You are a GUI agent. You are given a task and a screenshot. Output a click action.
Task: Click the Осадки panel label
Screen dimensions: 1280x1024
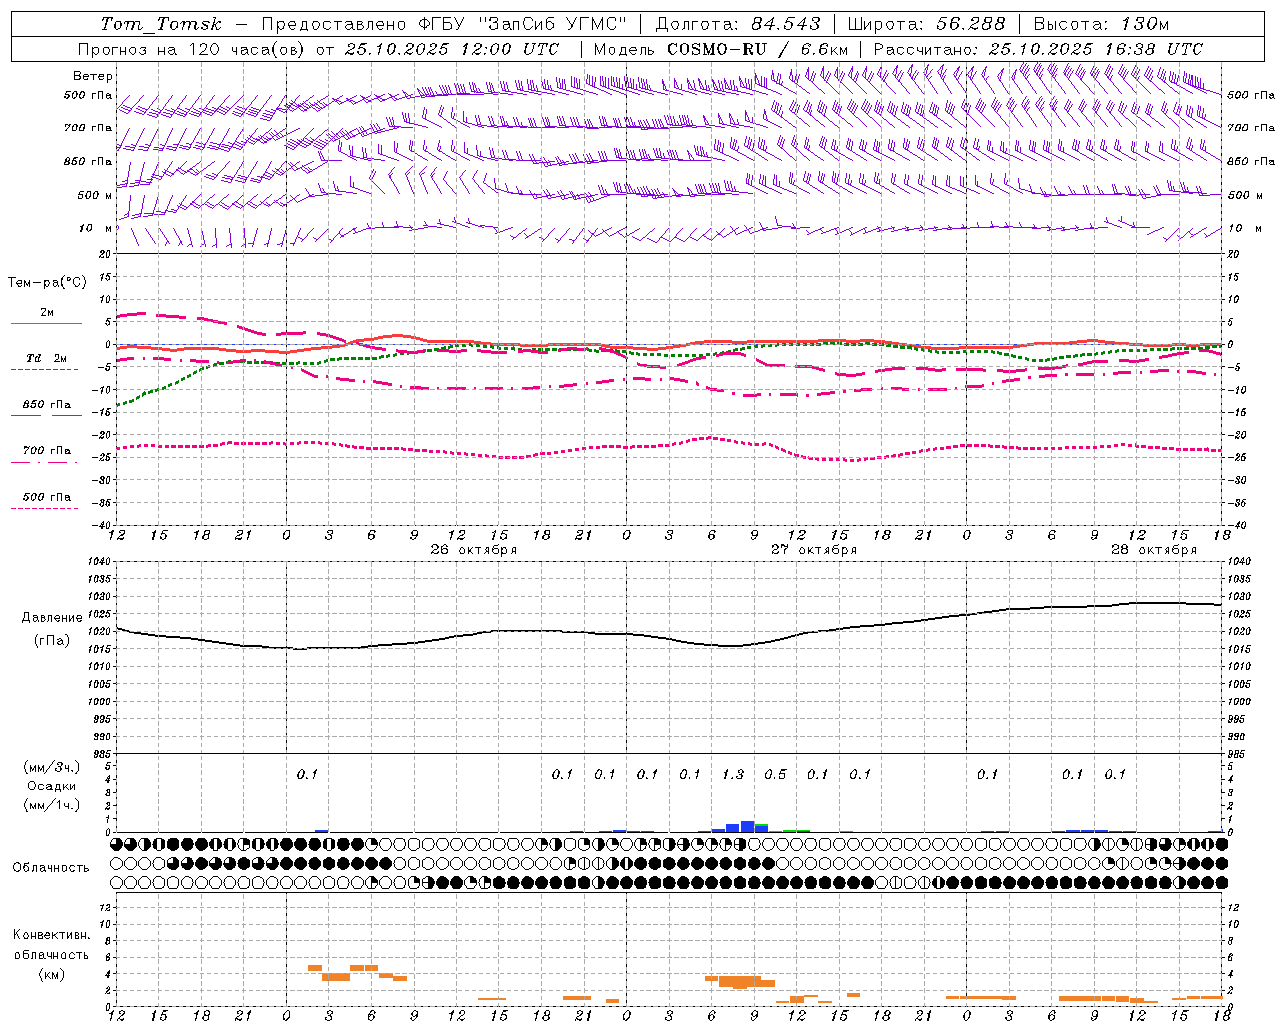tap(52, 786)
